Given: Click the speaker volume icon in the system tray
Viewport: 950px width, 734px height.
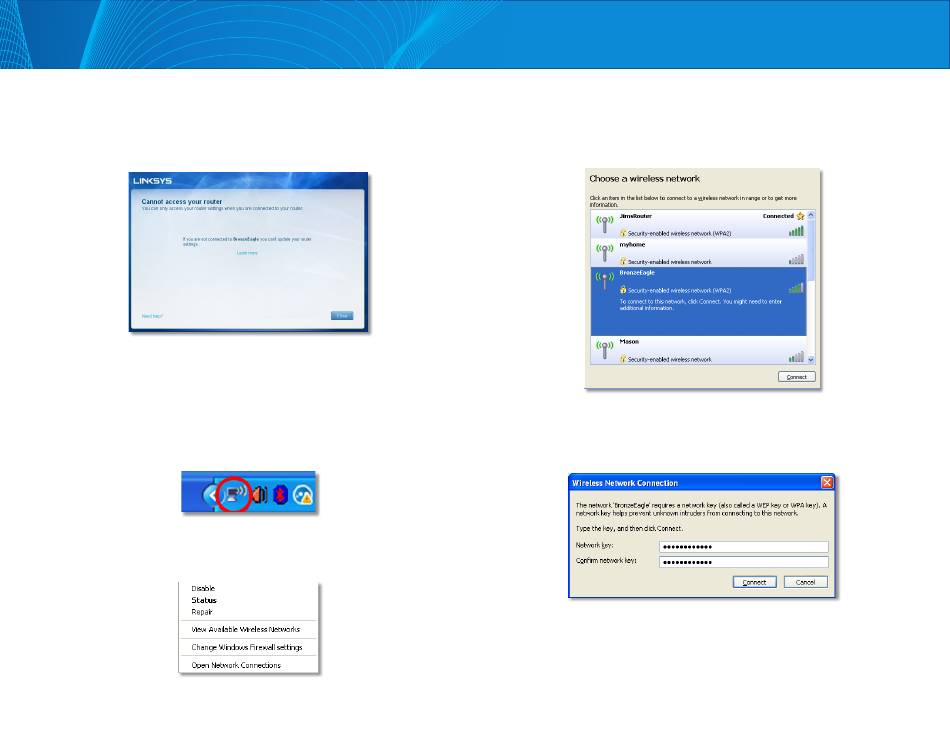Looking at the screenshot, I should point(259,495).
